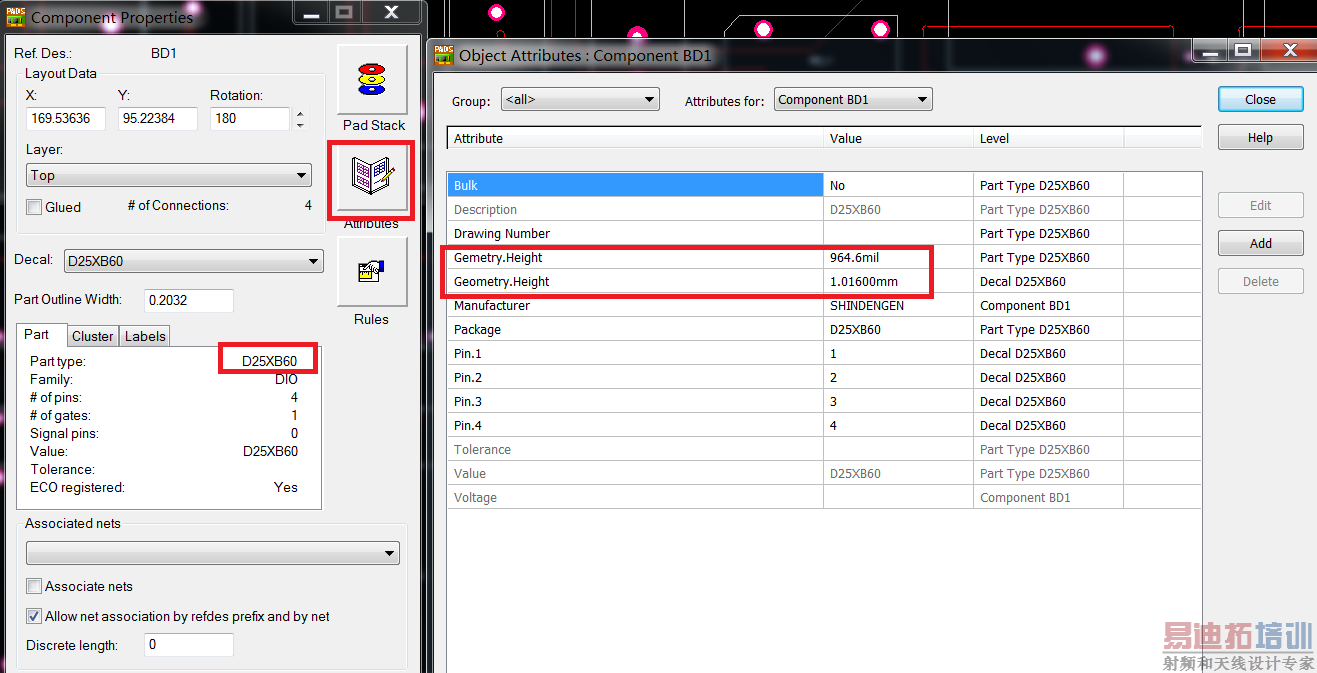Click the Rotation field showing 180
This screenshot has width=1317, height=673.
tap(250, 118)
